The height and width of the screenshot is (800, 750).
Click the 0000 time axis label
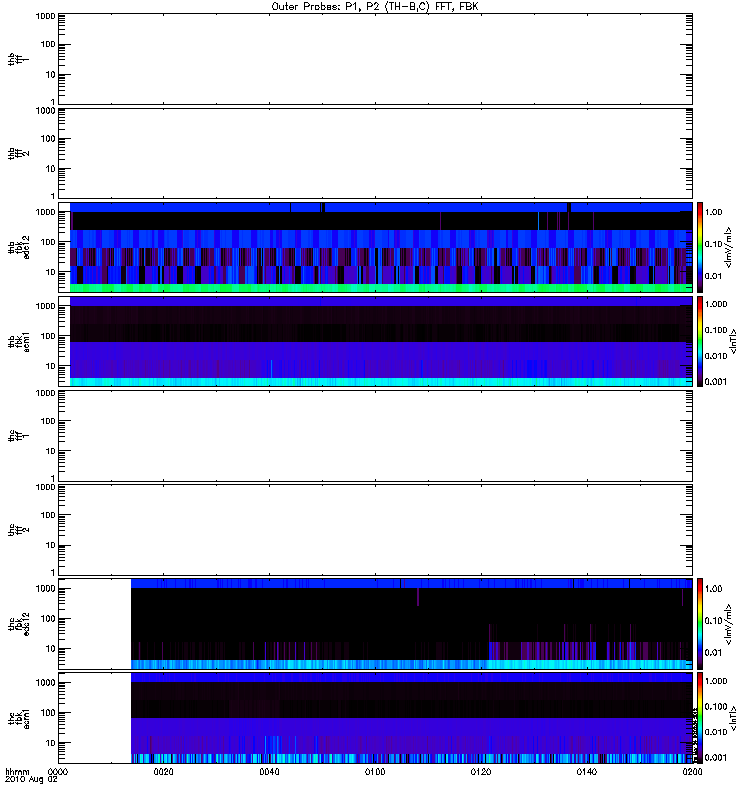point(58,772)
